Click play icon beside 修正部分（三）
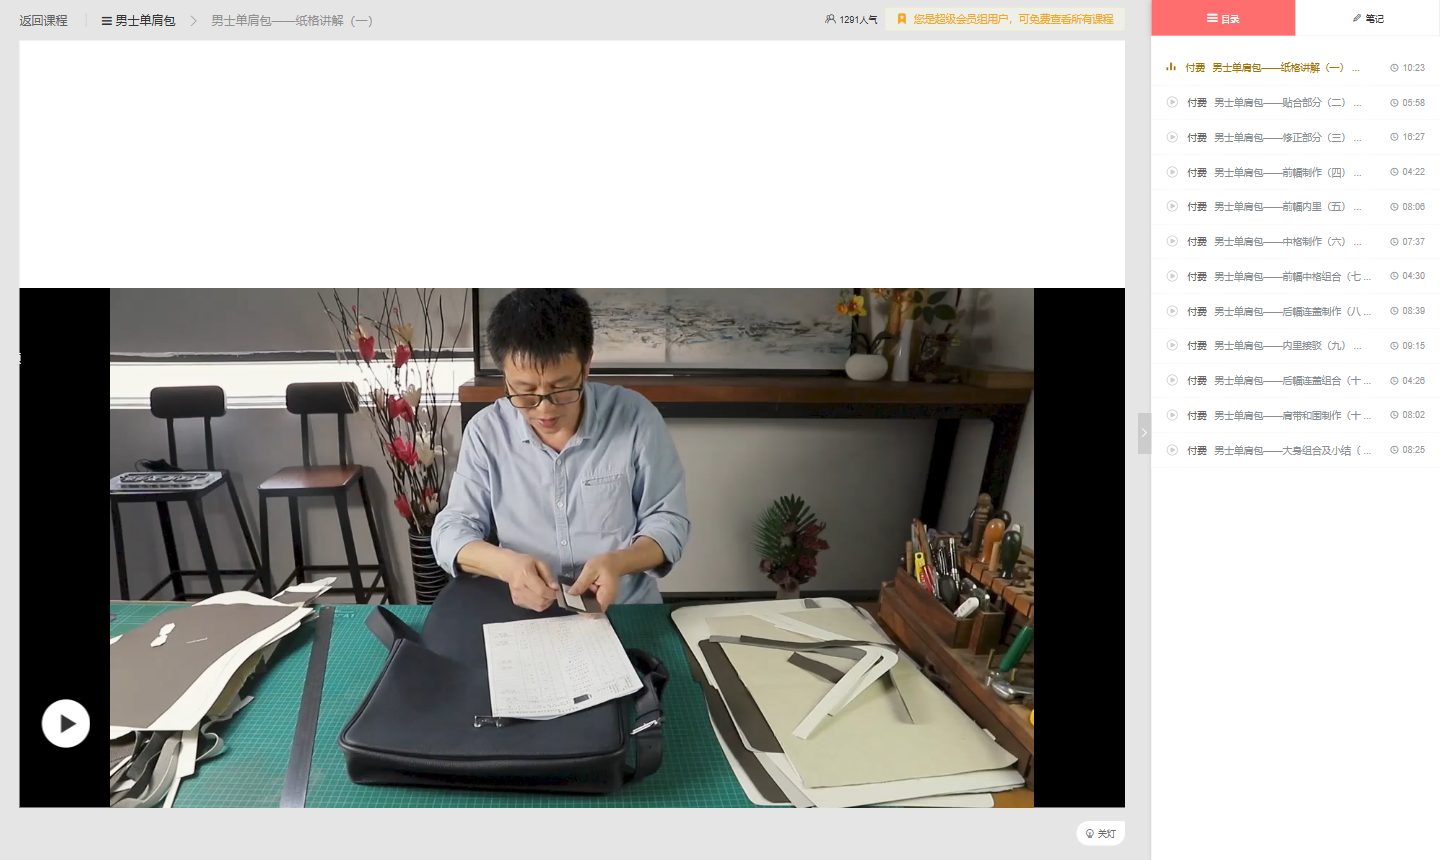The width and height of the screenshot is (1440, 860). pyautogui.click(x=1172, y=137)
